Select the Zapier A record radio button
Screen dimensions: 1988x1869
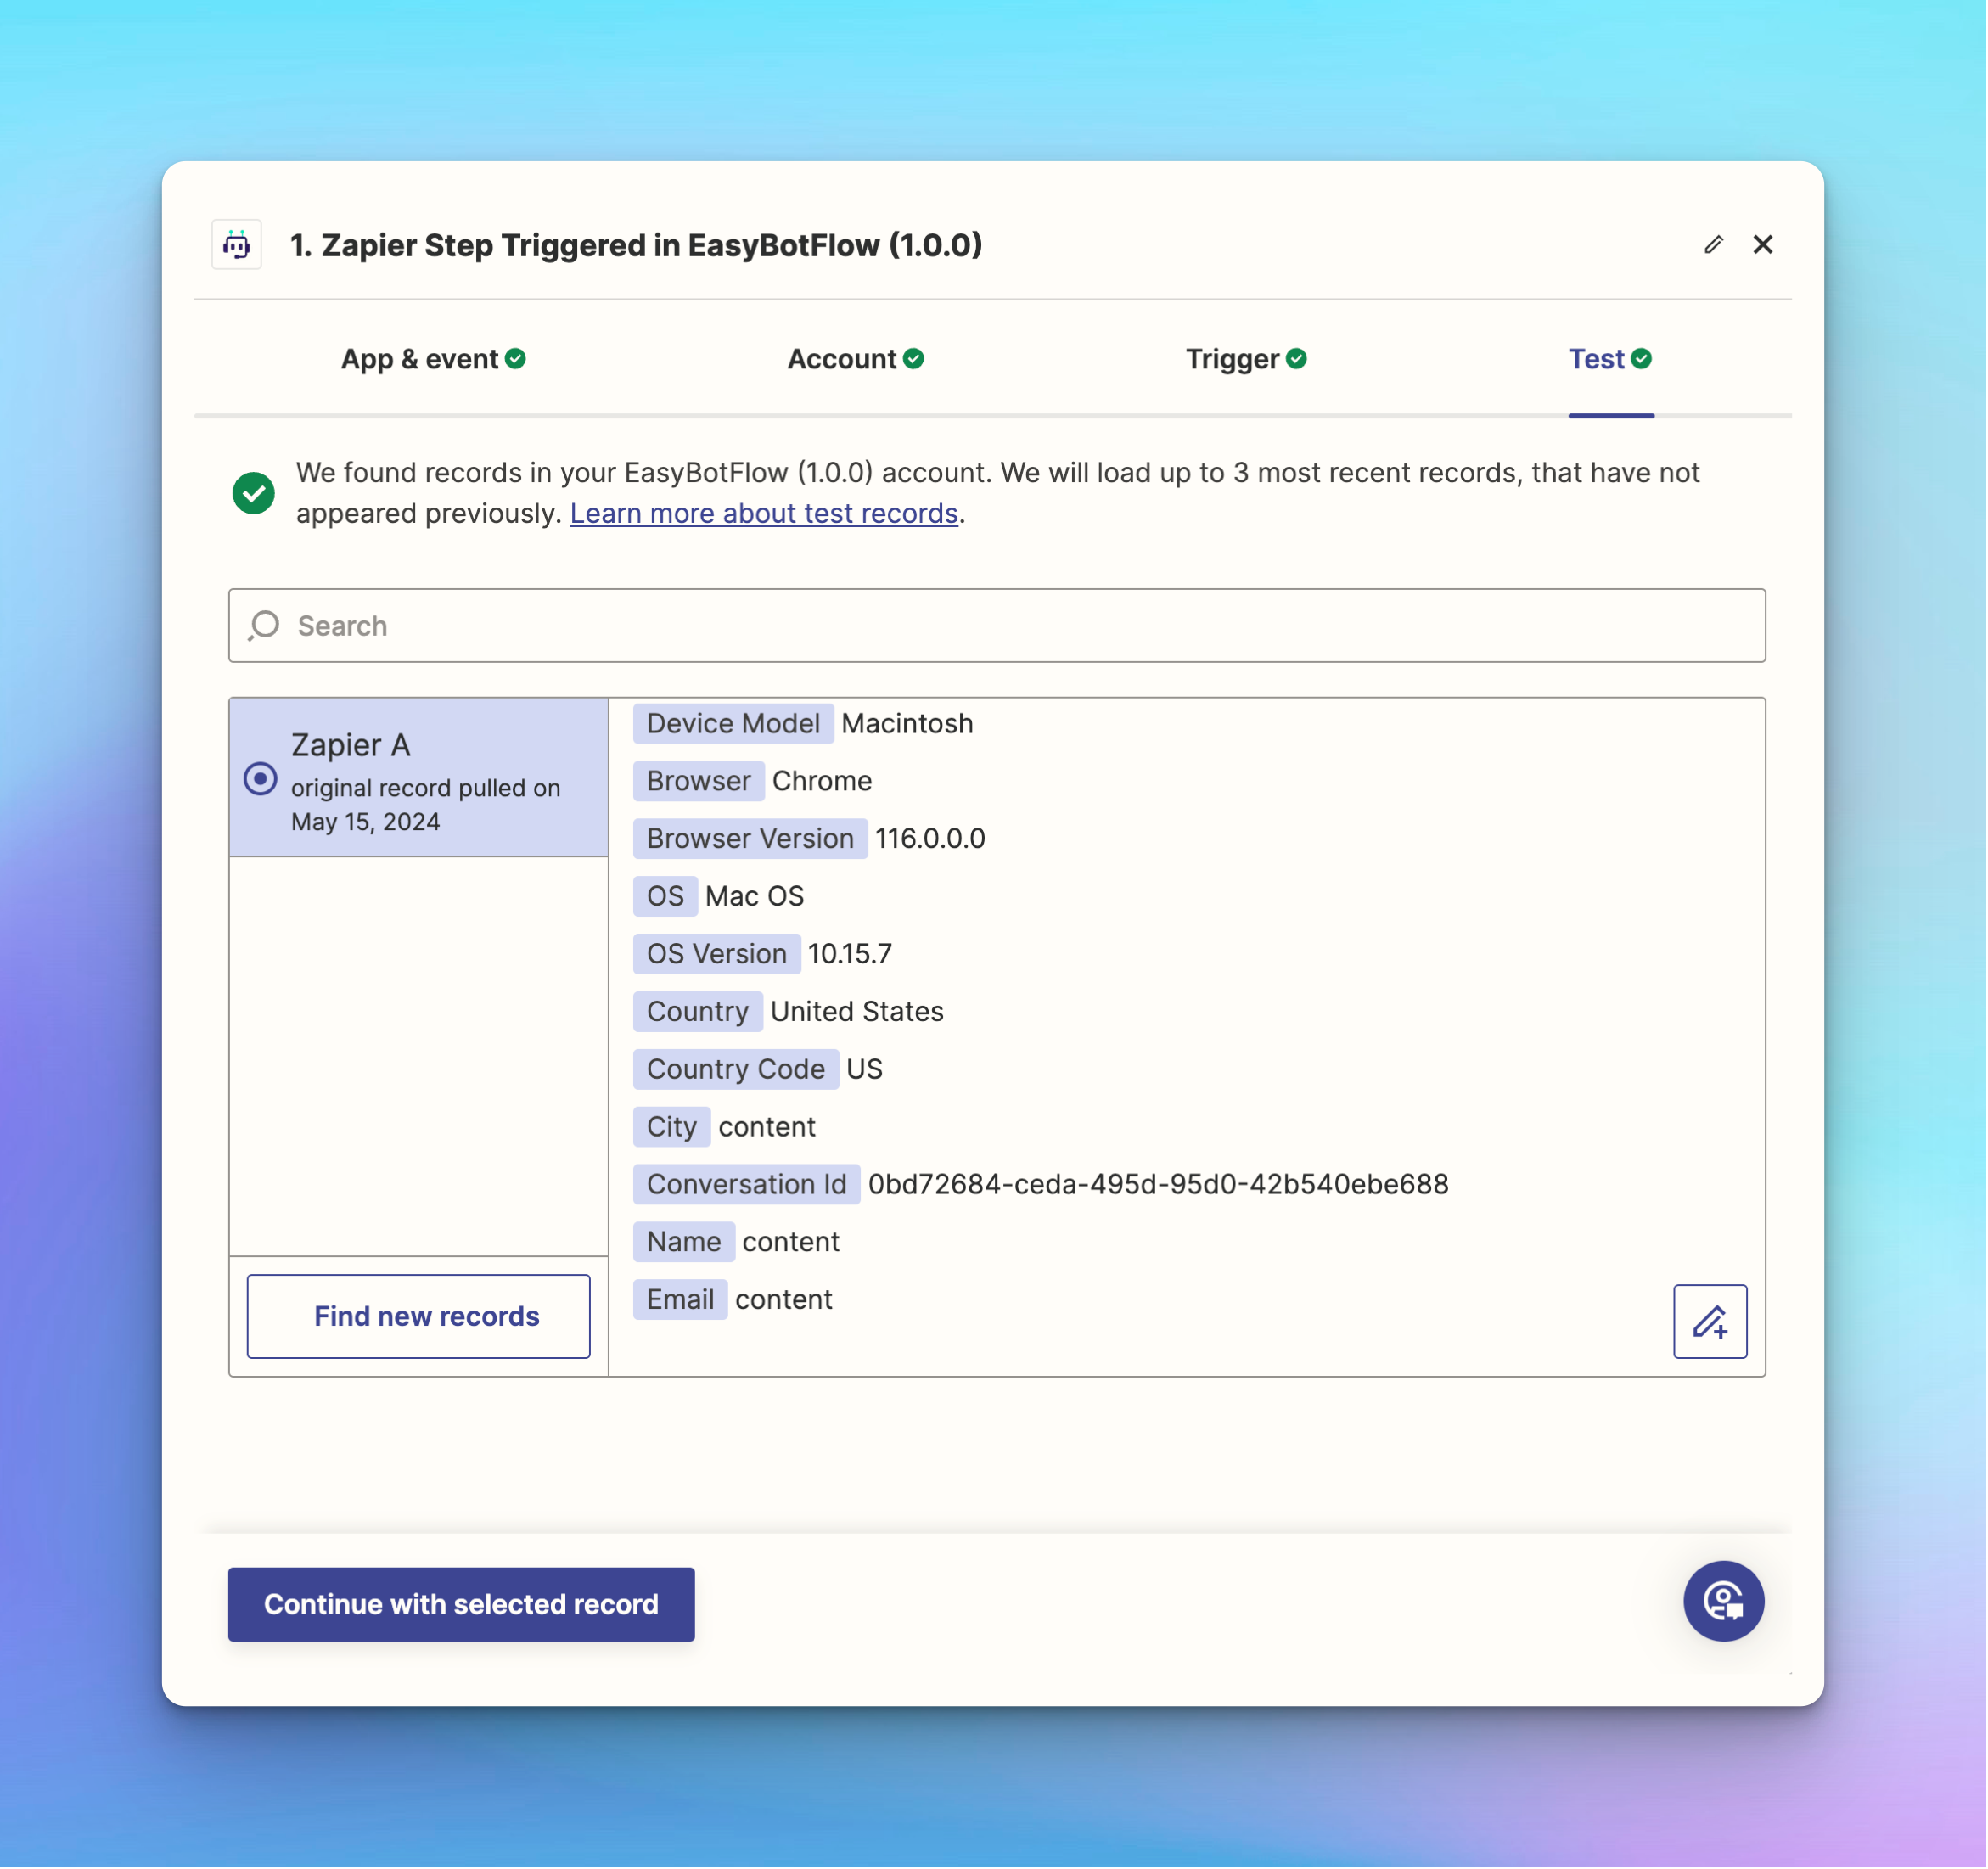(260, 779)
